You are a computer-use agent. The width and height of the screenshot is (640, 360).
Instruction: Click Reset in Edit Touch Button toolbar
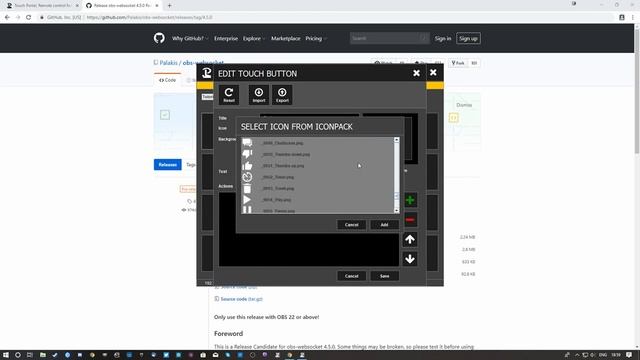click(229, 95)
